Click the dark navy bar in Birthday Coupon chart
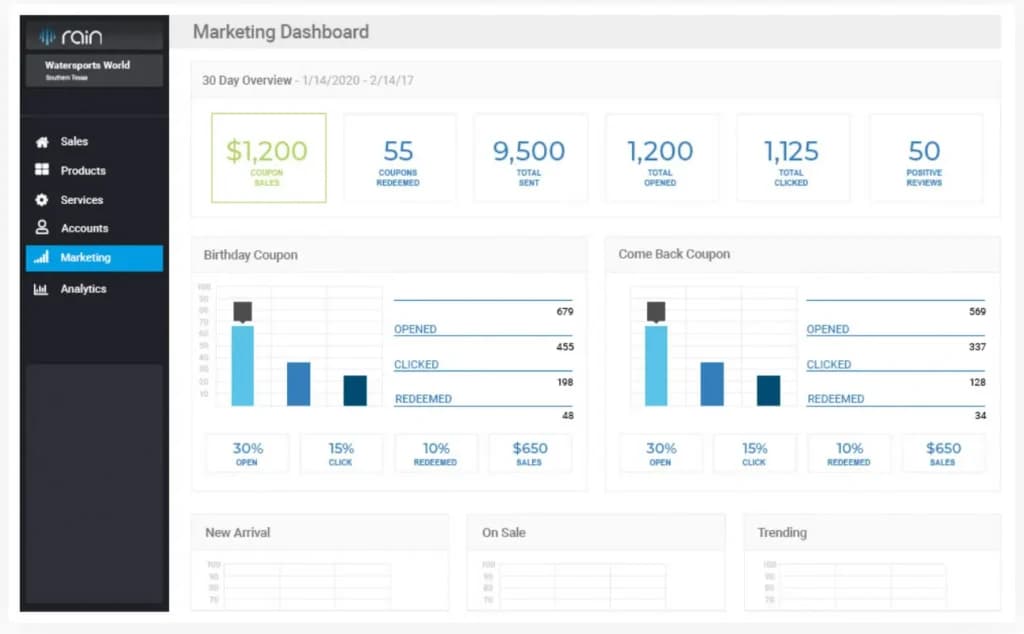 pyautogui.click(x=355, y=390)
